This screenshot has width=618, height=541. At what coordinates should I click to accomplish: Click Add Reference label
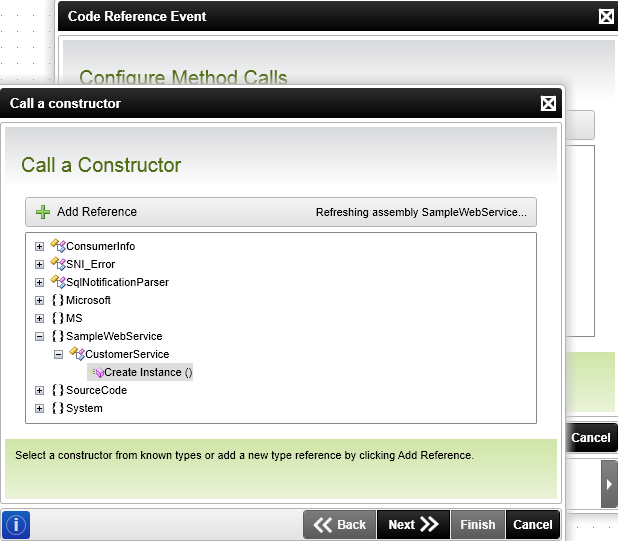pos(97,212)
